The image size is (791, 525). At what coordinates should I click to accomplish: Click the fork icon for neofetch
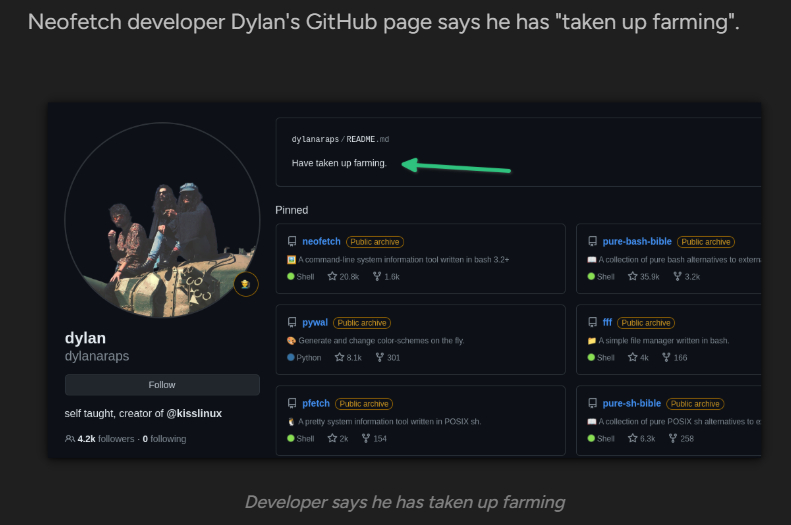(377, 276)
